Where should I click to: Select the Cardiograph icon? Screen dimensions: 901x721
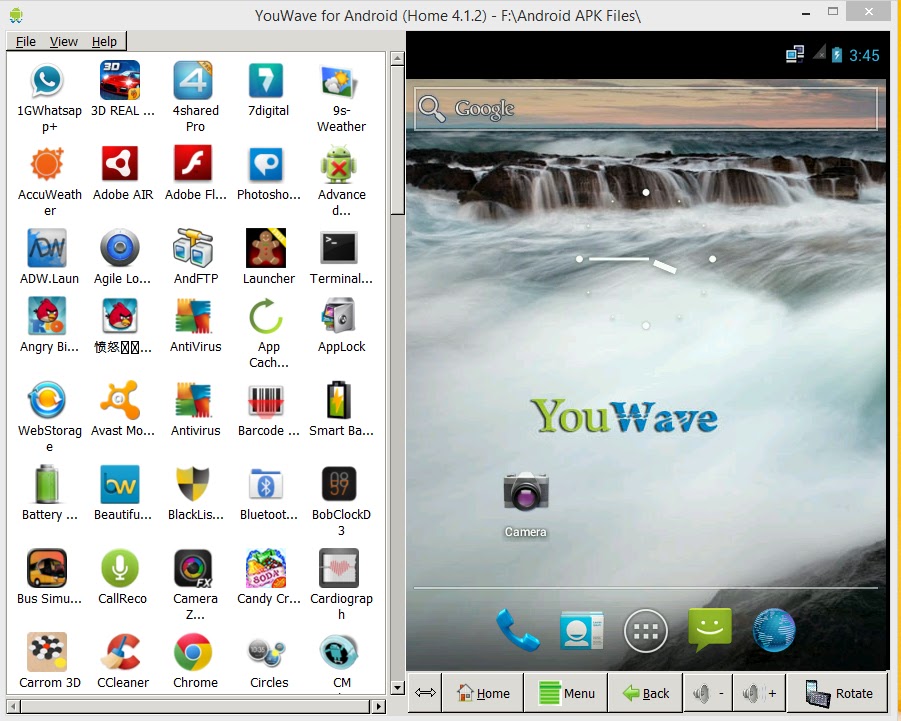pos(339,568)
